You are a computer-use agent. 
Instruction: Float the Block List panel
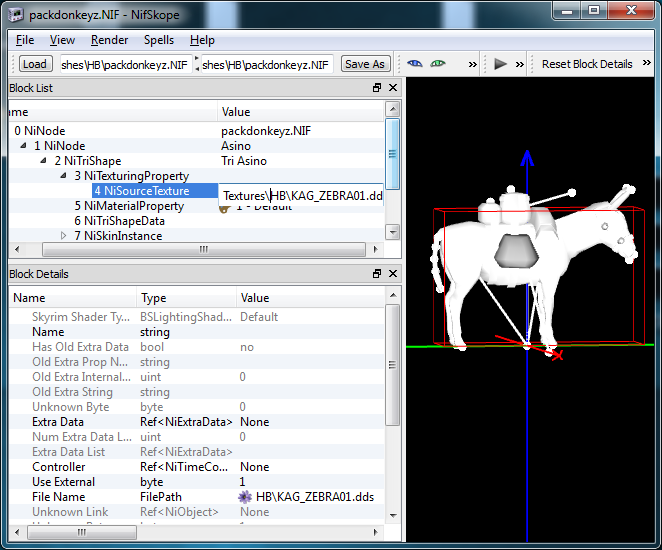(x=377, y=88)
